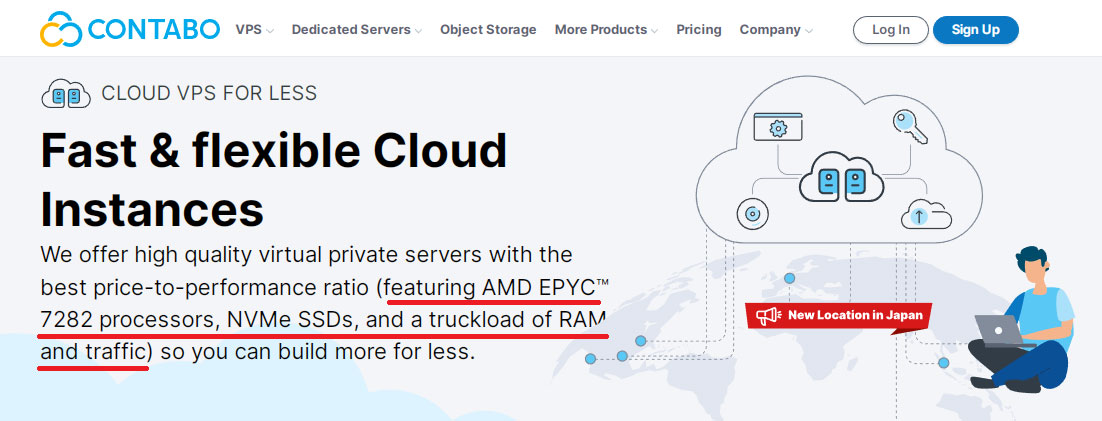Open the Pricing page
This screenshot has width=1102, height=421.
699,30
